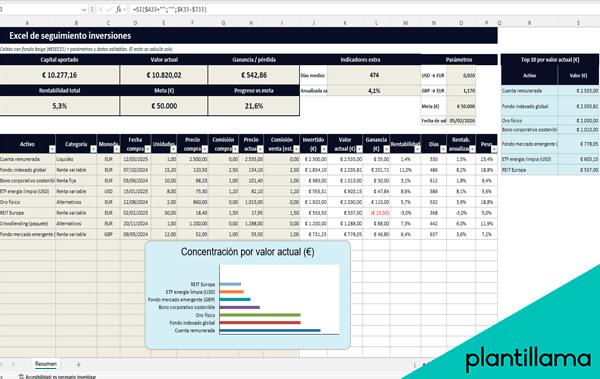Click the Top 10 por valor actual header

[550, 60]
